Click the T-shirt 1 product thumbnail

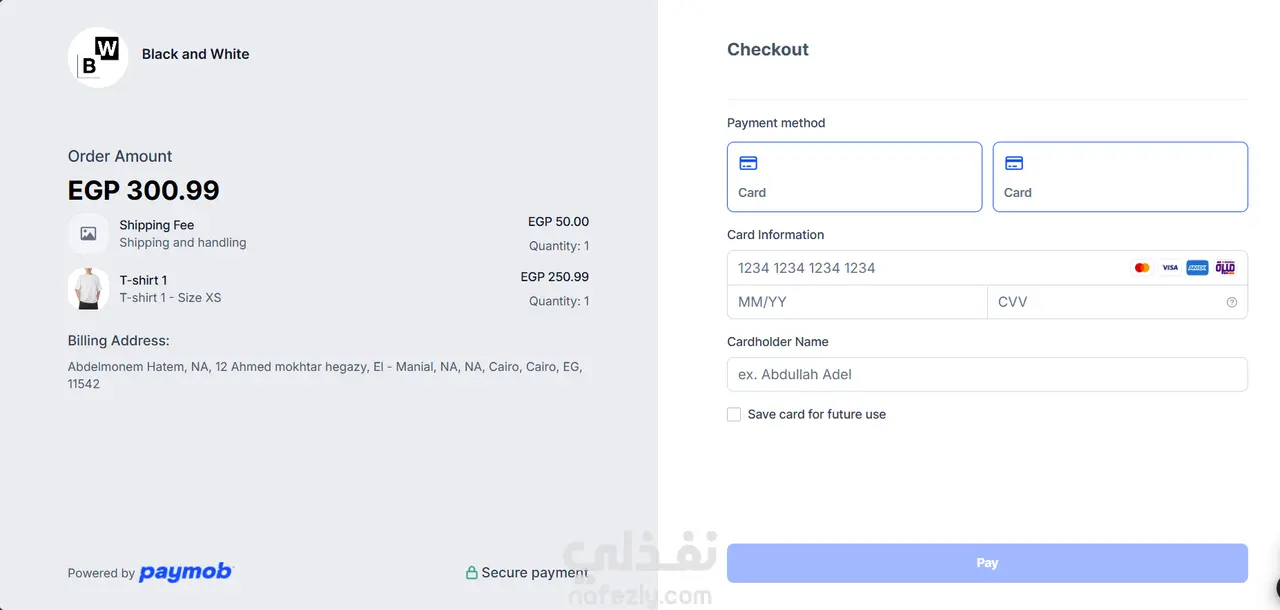pos(88,289)
